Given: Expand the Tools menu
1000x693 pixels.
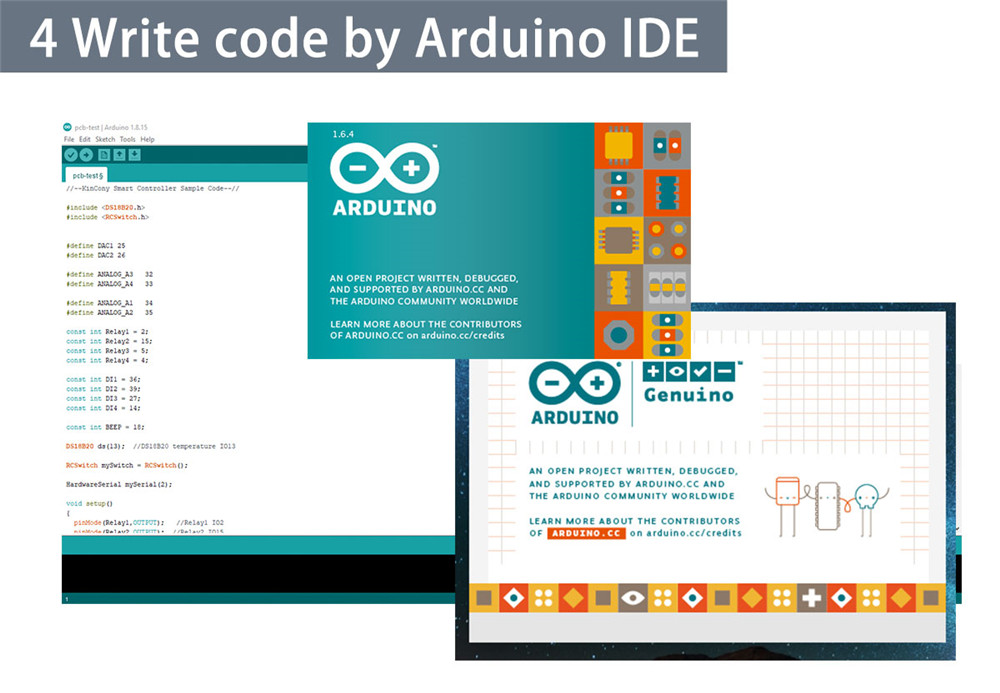Looking at the screenshot, I should 128,140.
